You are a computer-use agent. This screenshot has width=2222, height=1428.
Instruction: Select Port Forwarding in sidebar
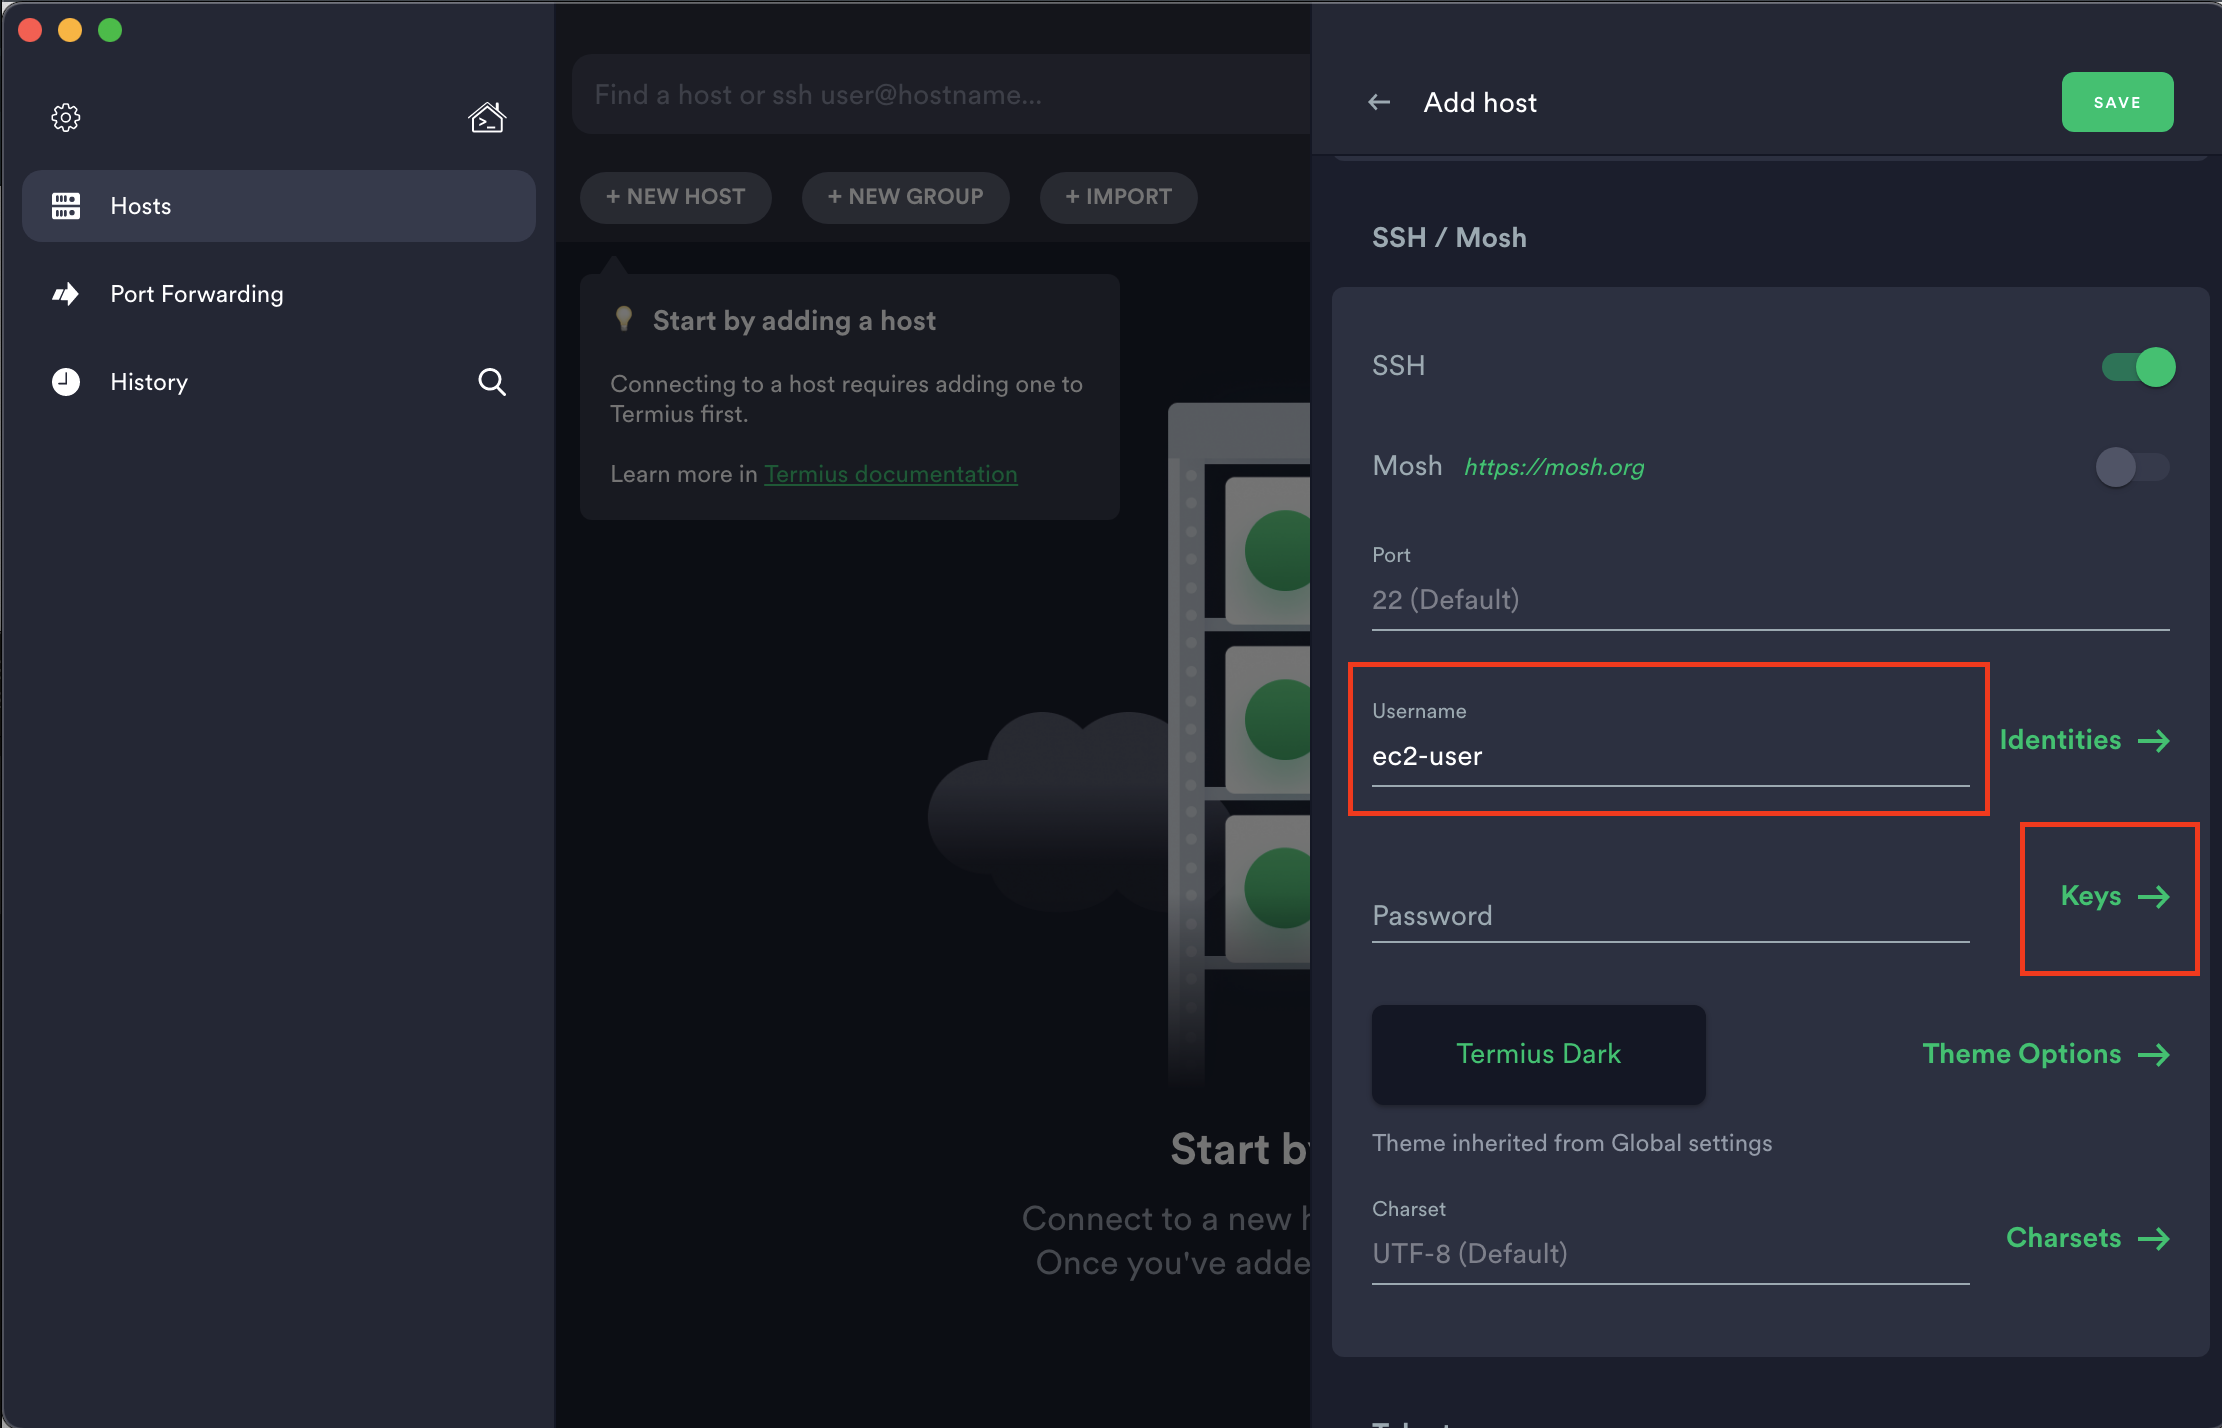[197, 294]
